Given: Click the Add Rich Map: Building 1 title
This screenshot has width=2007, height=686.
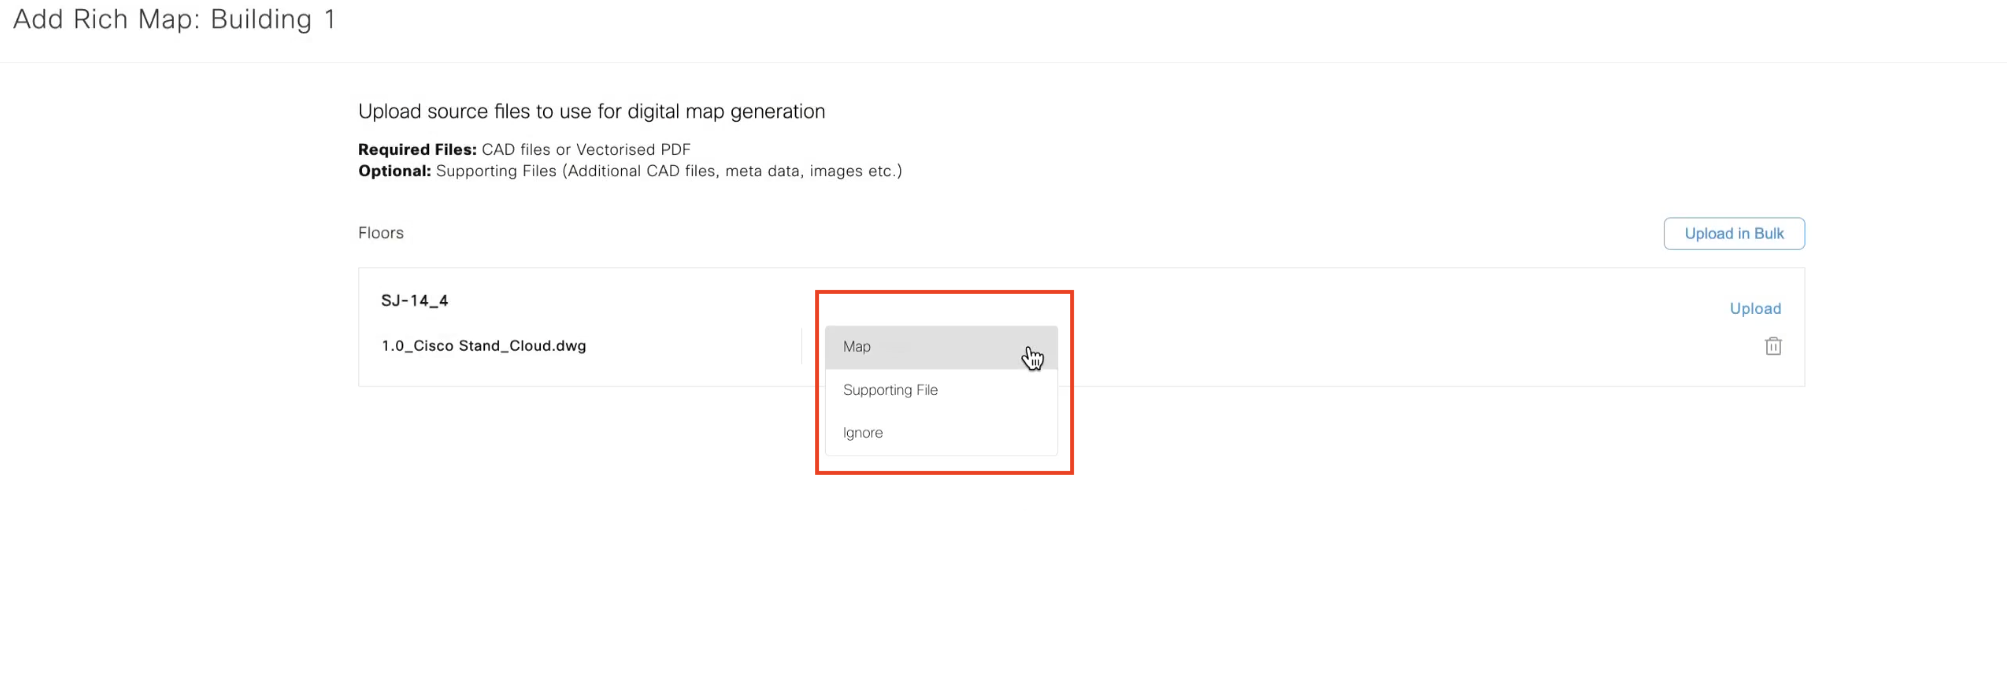Looking at the screenshot, I should [174, 20].
